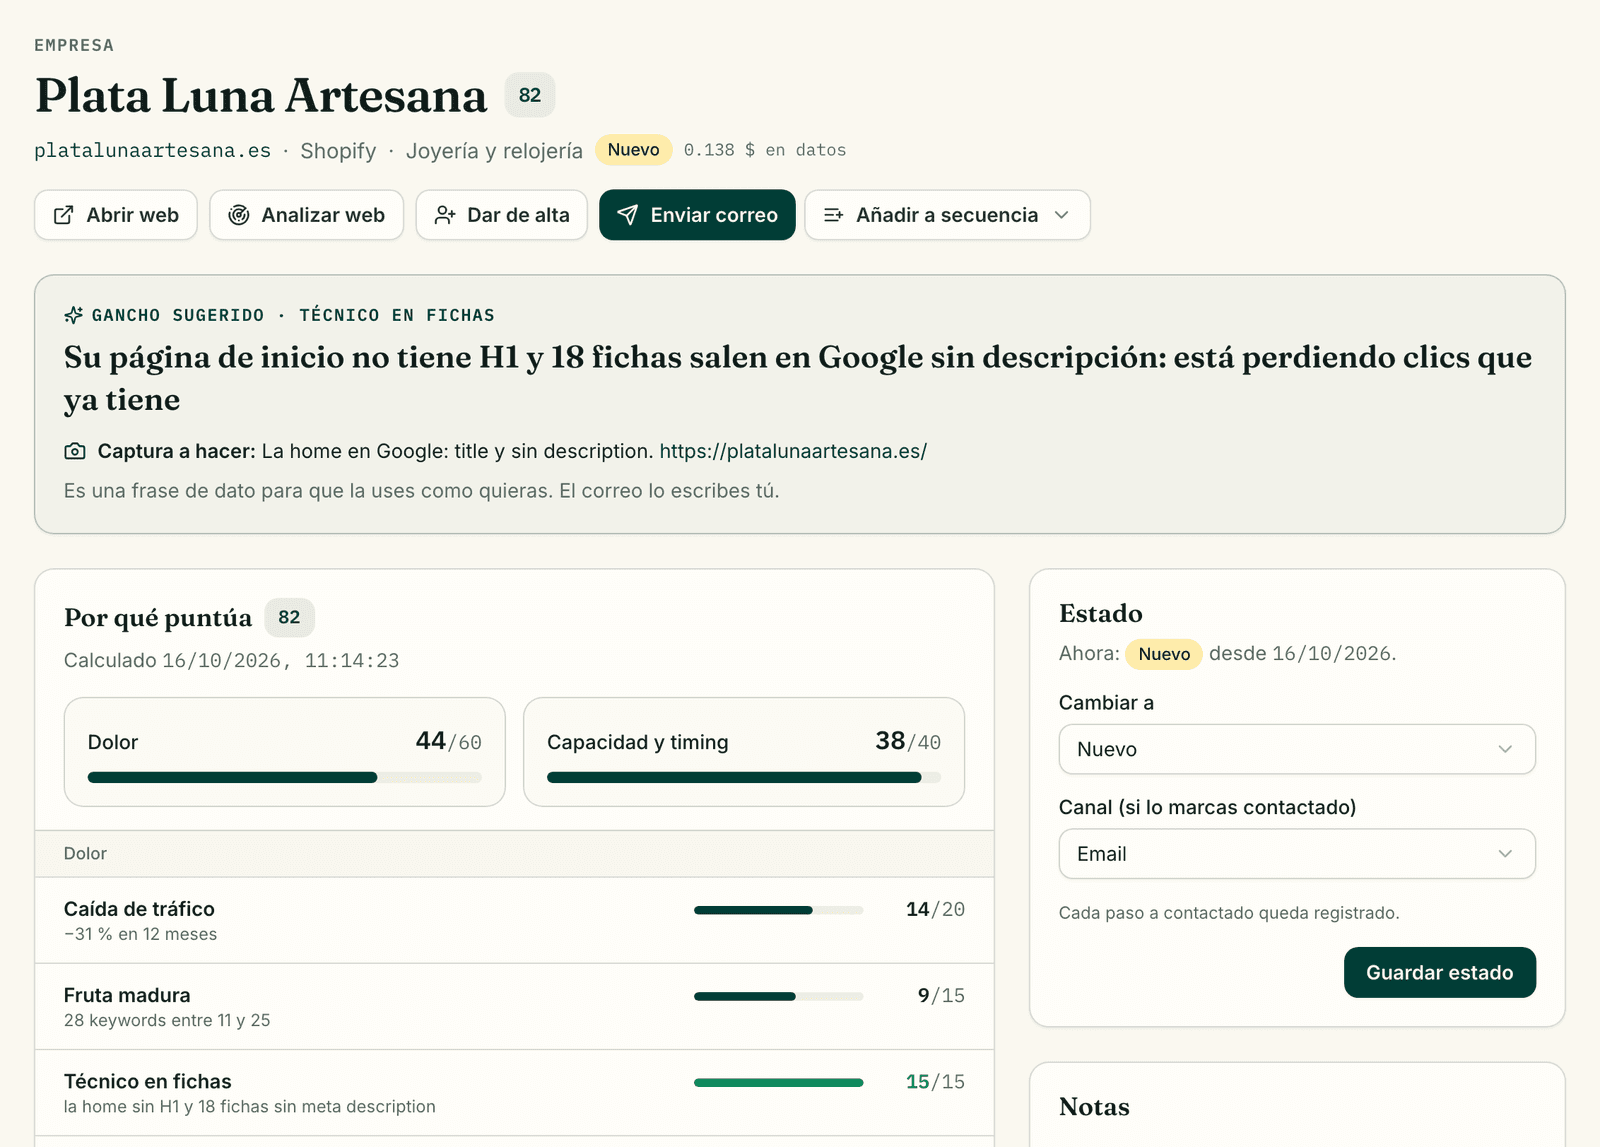Image resolution: width=1600 pixels, height=1147 pixels.
Task: Click the '−31 % en 12 meses' subtitle
Action: 140,934
